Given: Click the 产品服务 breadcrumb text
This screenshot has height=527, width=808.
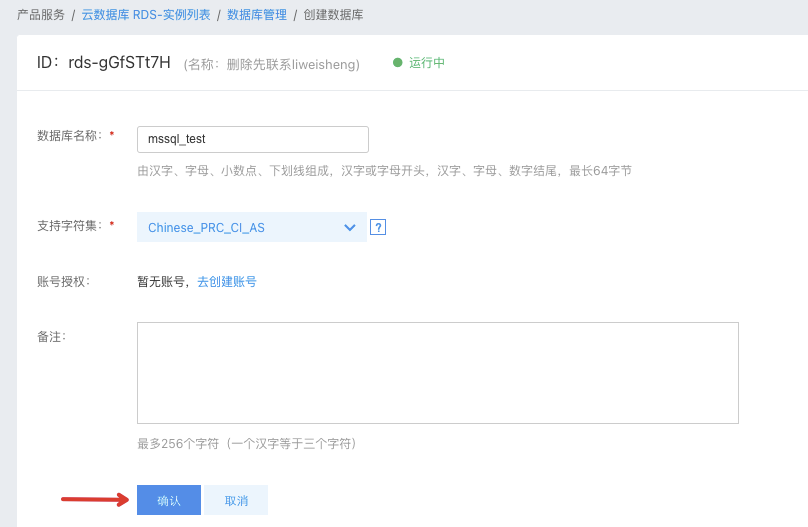Looking at the screenshot, I should (41, 15).
